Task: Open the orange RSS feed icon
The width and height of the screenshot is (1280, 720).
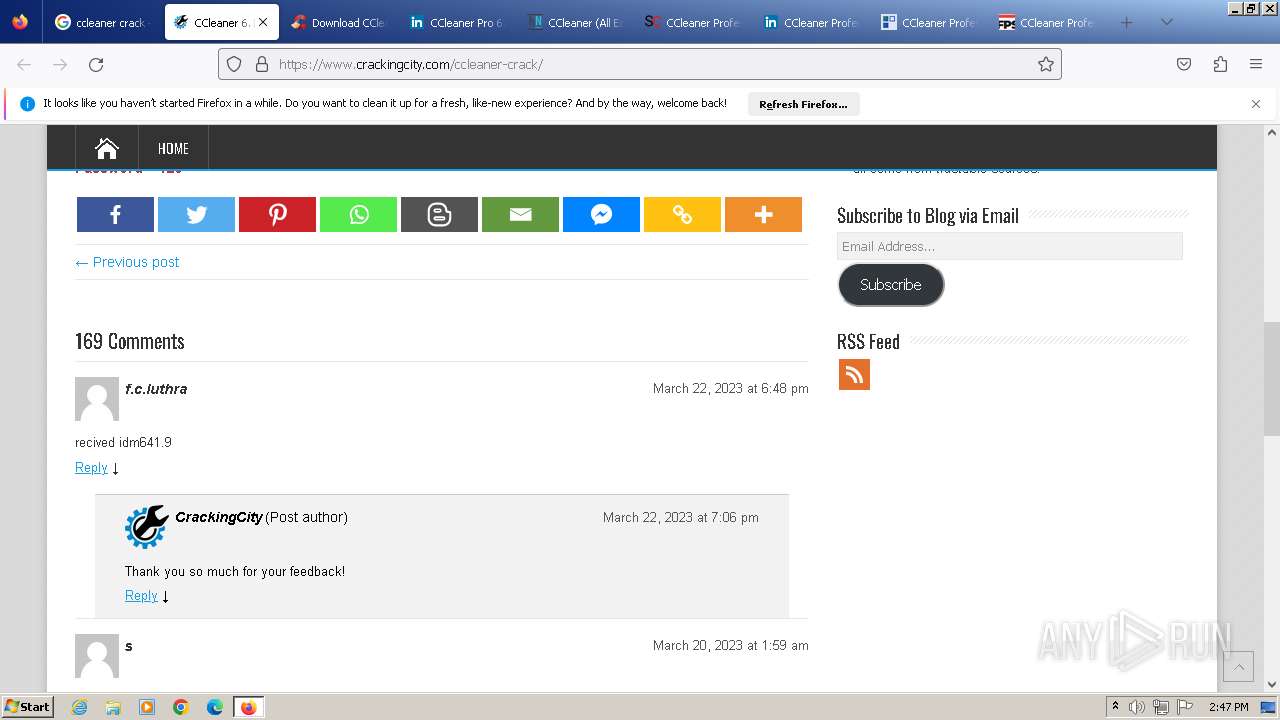Action: pos(854,374)
